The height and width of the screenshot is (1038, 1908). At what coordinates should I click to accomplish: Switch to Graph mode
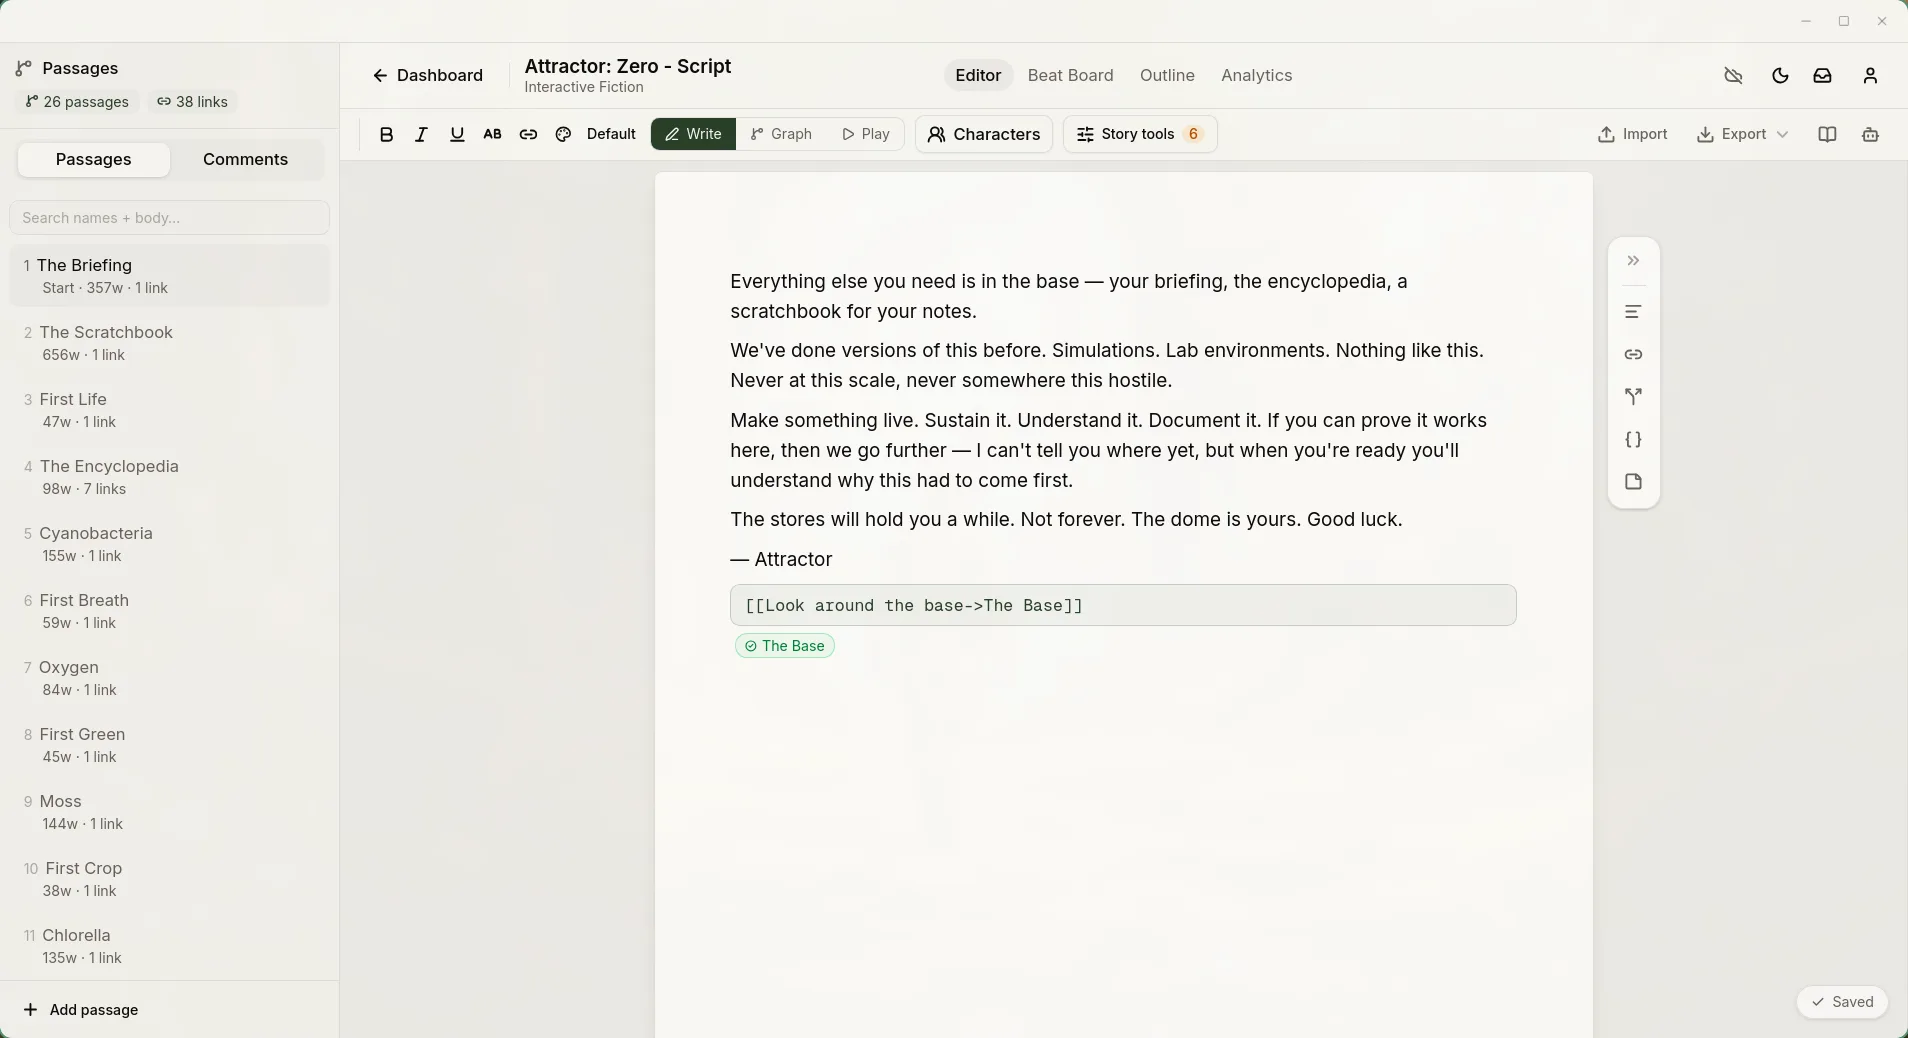[781, 134]
